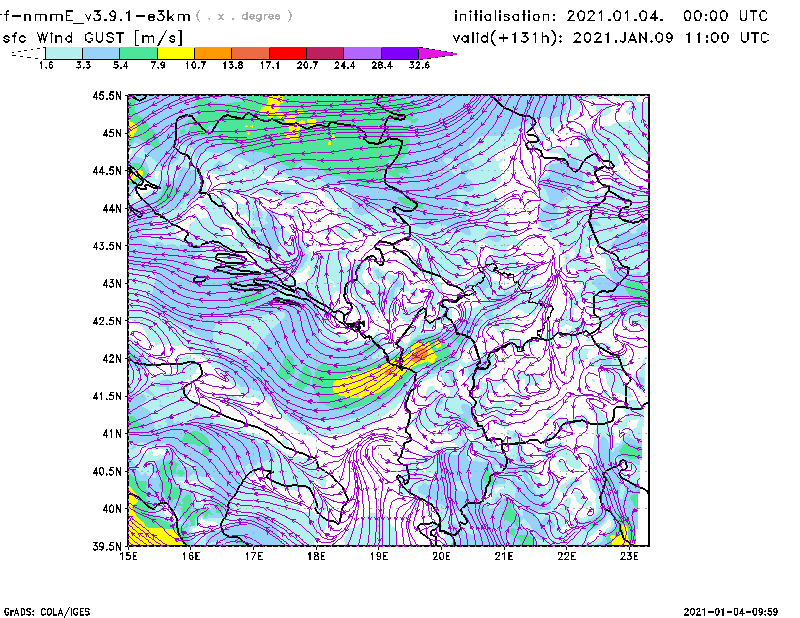The height and width of the screenshot is (618, 800).
Task: Click the yellow 7.9–10.7 legend swatch
Action: (x=176, y=53)
